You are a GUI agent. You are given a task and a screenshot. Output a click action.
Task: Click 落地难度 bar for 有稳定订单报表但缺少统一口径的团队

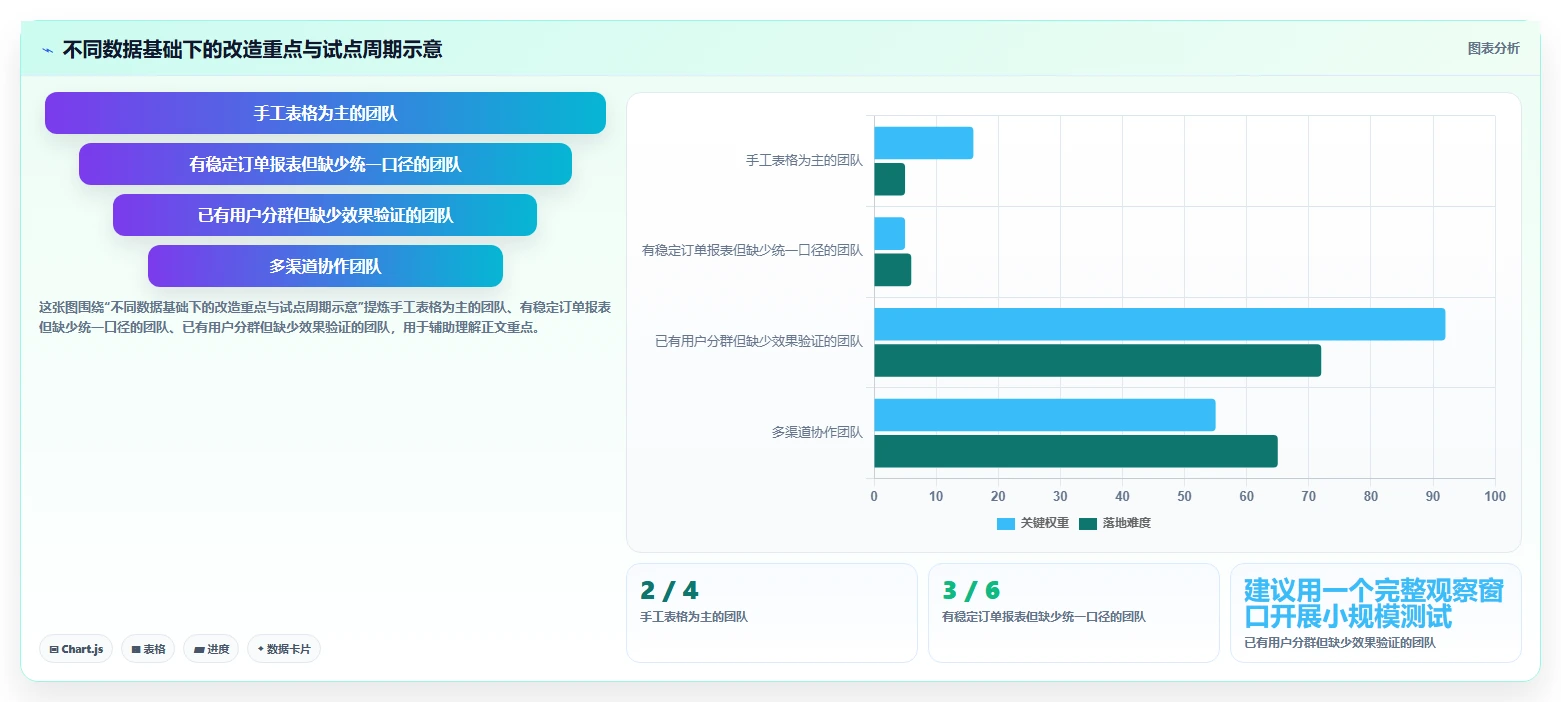pos(892,270)
